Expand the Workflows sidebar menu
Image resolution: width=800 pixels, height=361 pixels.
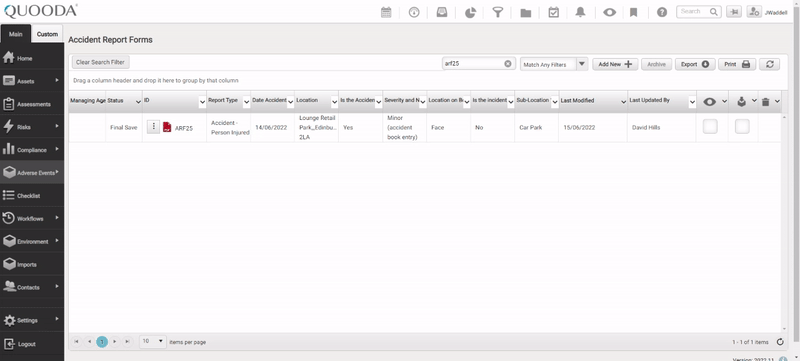(x=32, y=218)
